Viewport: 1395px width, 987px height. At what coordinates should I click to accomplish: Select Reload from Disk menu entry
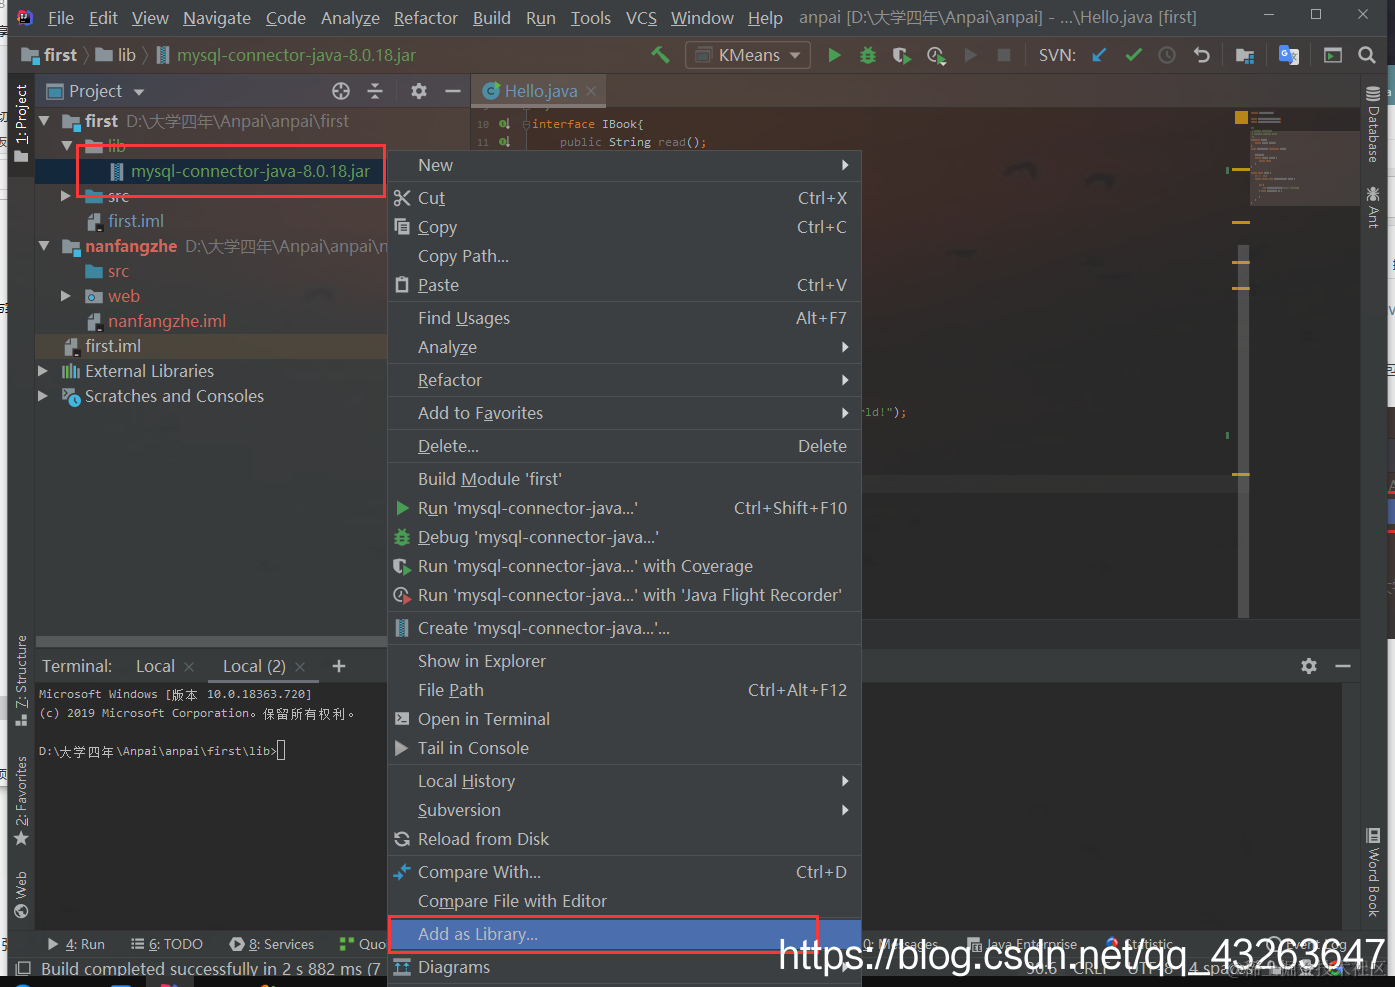point(624,839)
